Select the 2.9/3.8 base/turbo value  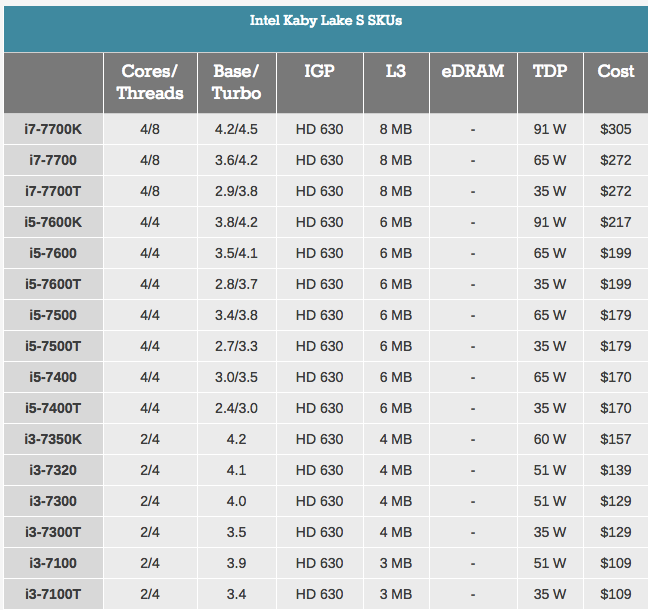pyautogui.click(x=236, y=191)
